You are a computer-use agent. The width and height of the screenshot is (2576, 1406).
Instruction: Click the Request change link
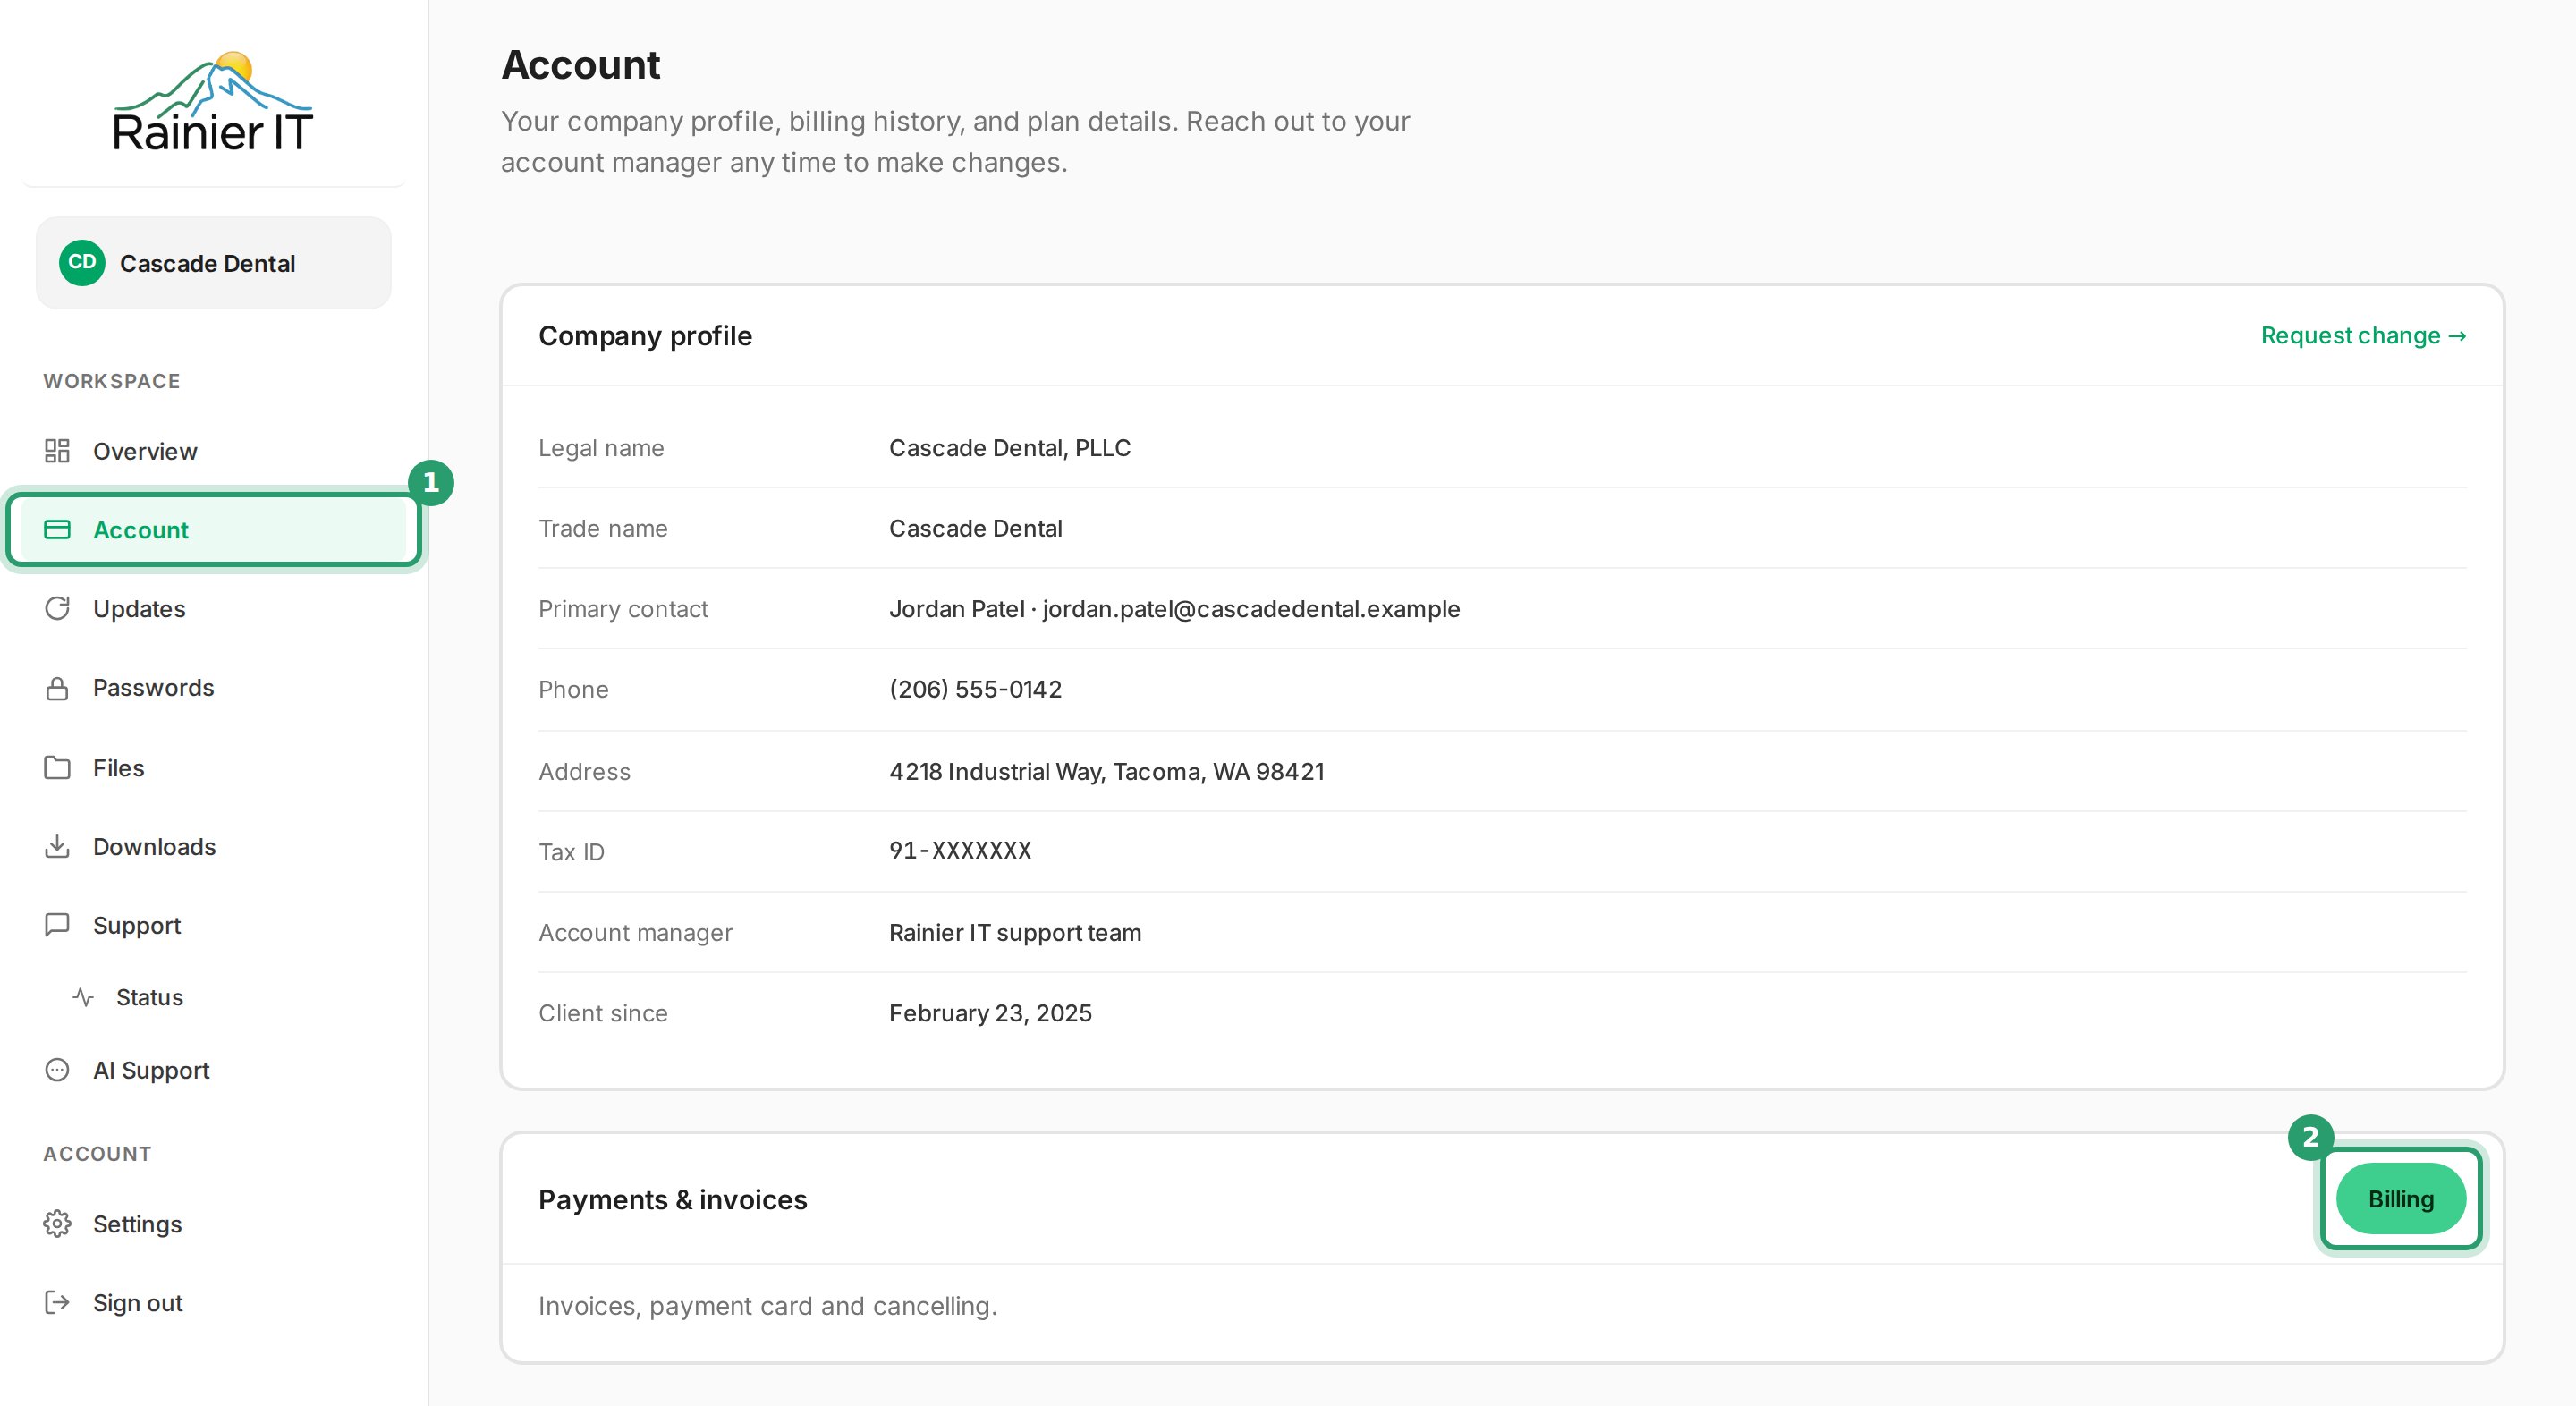[2363, 335]
